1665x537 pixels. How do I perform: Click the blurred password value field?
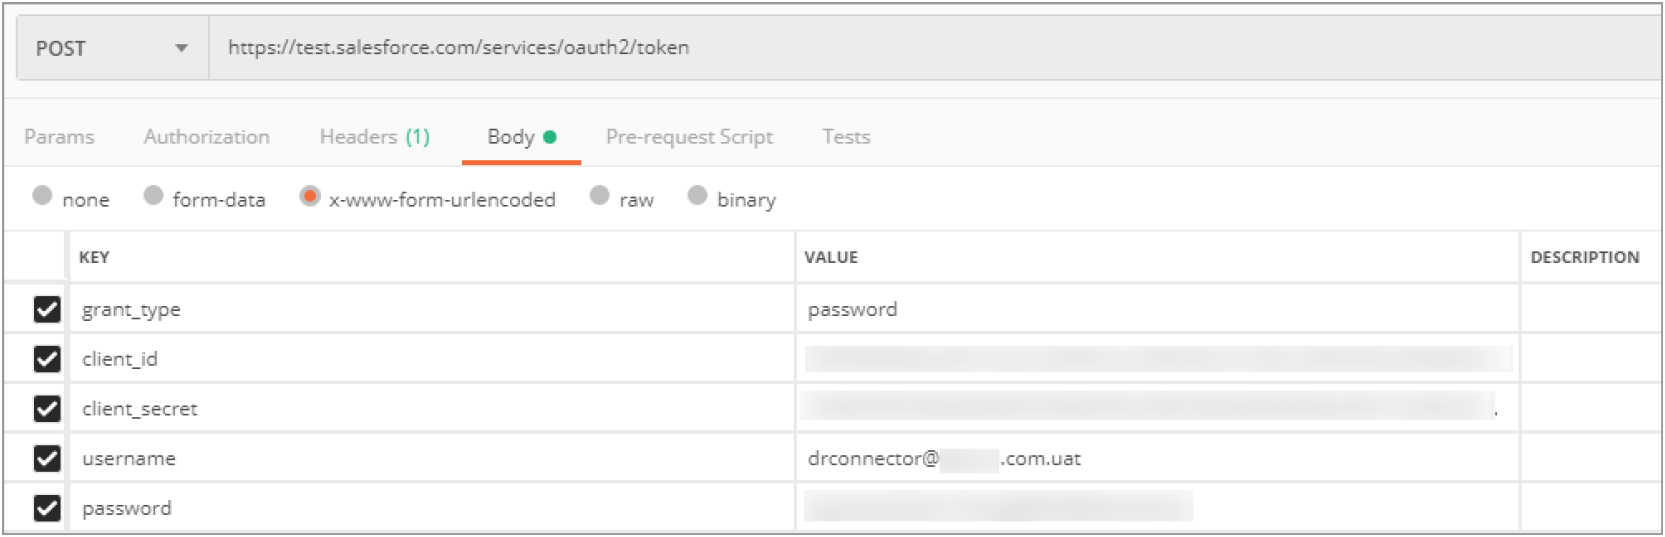coord(1158,508)
